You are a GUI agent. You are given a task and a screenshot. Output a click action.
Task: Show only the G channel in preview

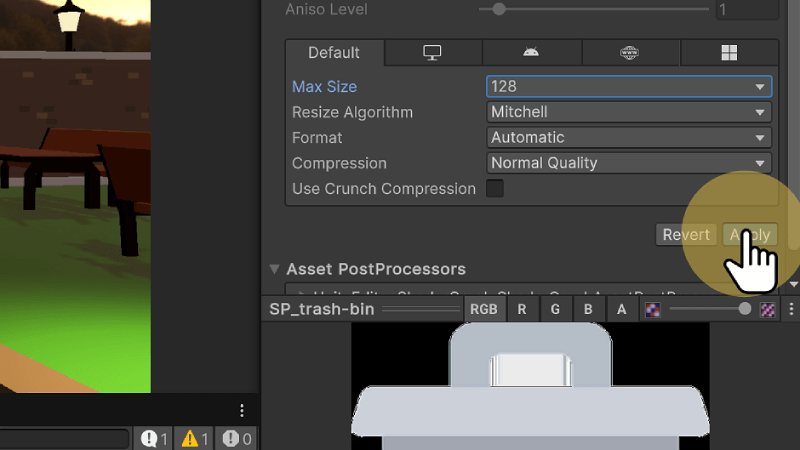click(555, 309)
